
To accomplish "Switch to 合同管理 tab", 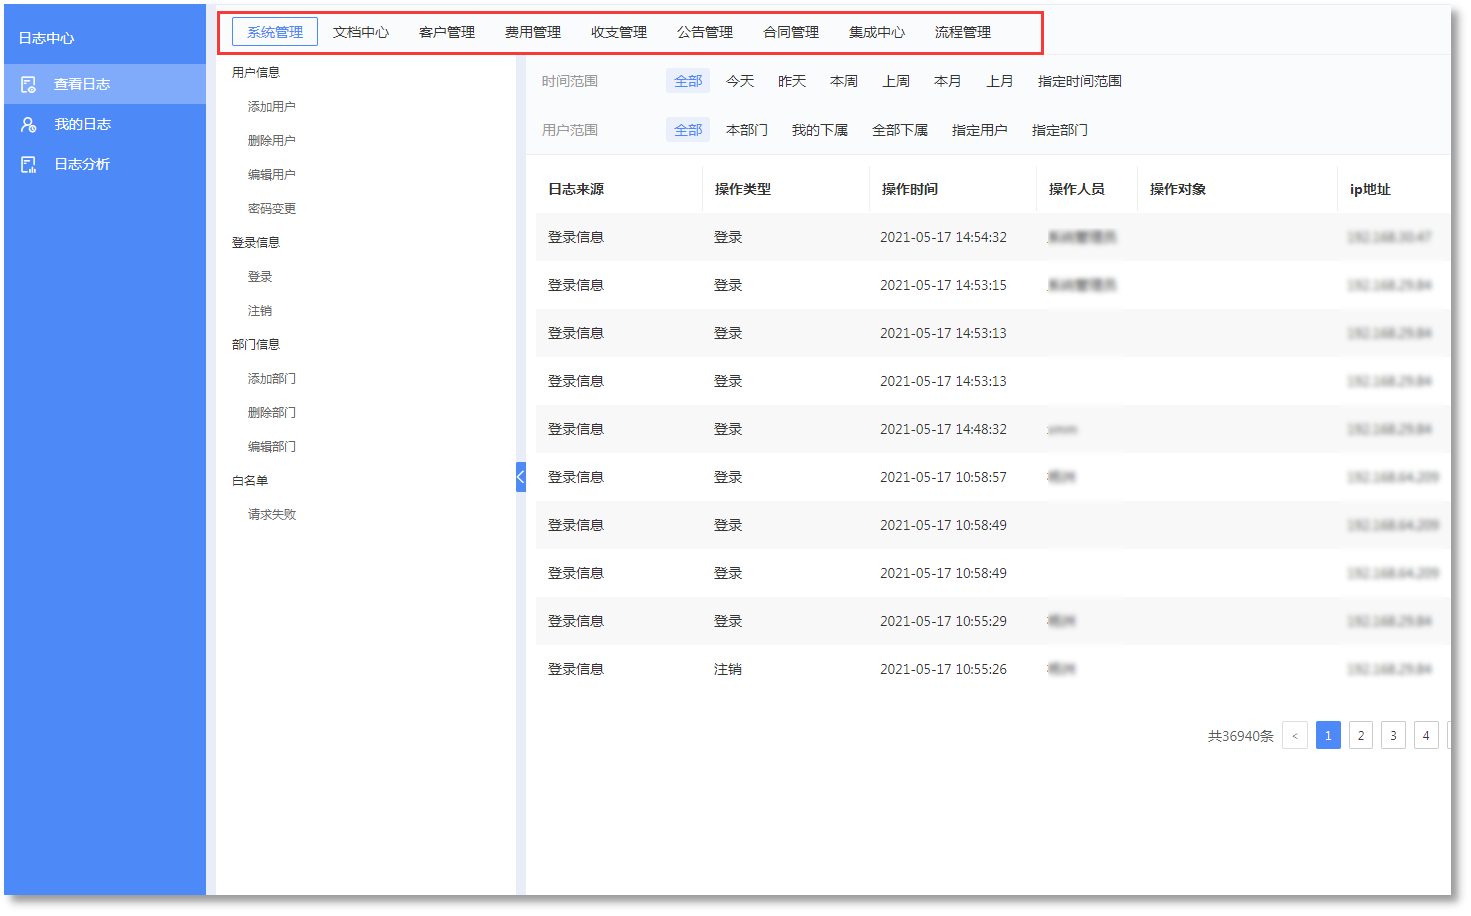I will point(791,32).
